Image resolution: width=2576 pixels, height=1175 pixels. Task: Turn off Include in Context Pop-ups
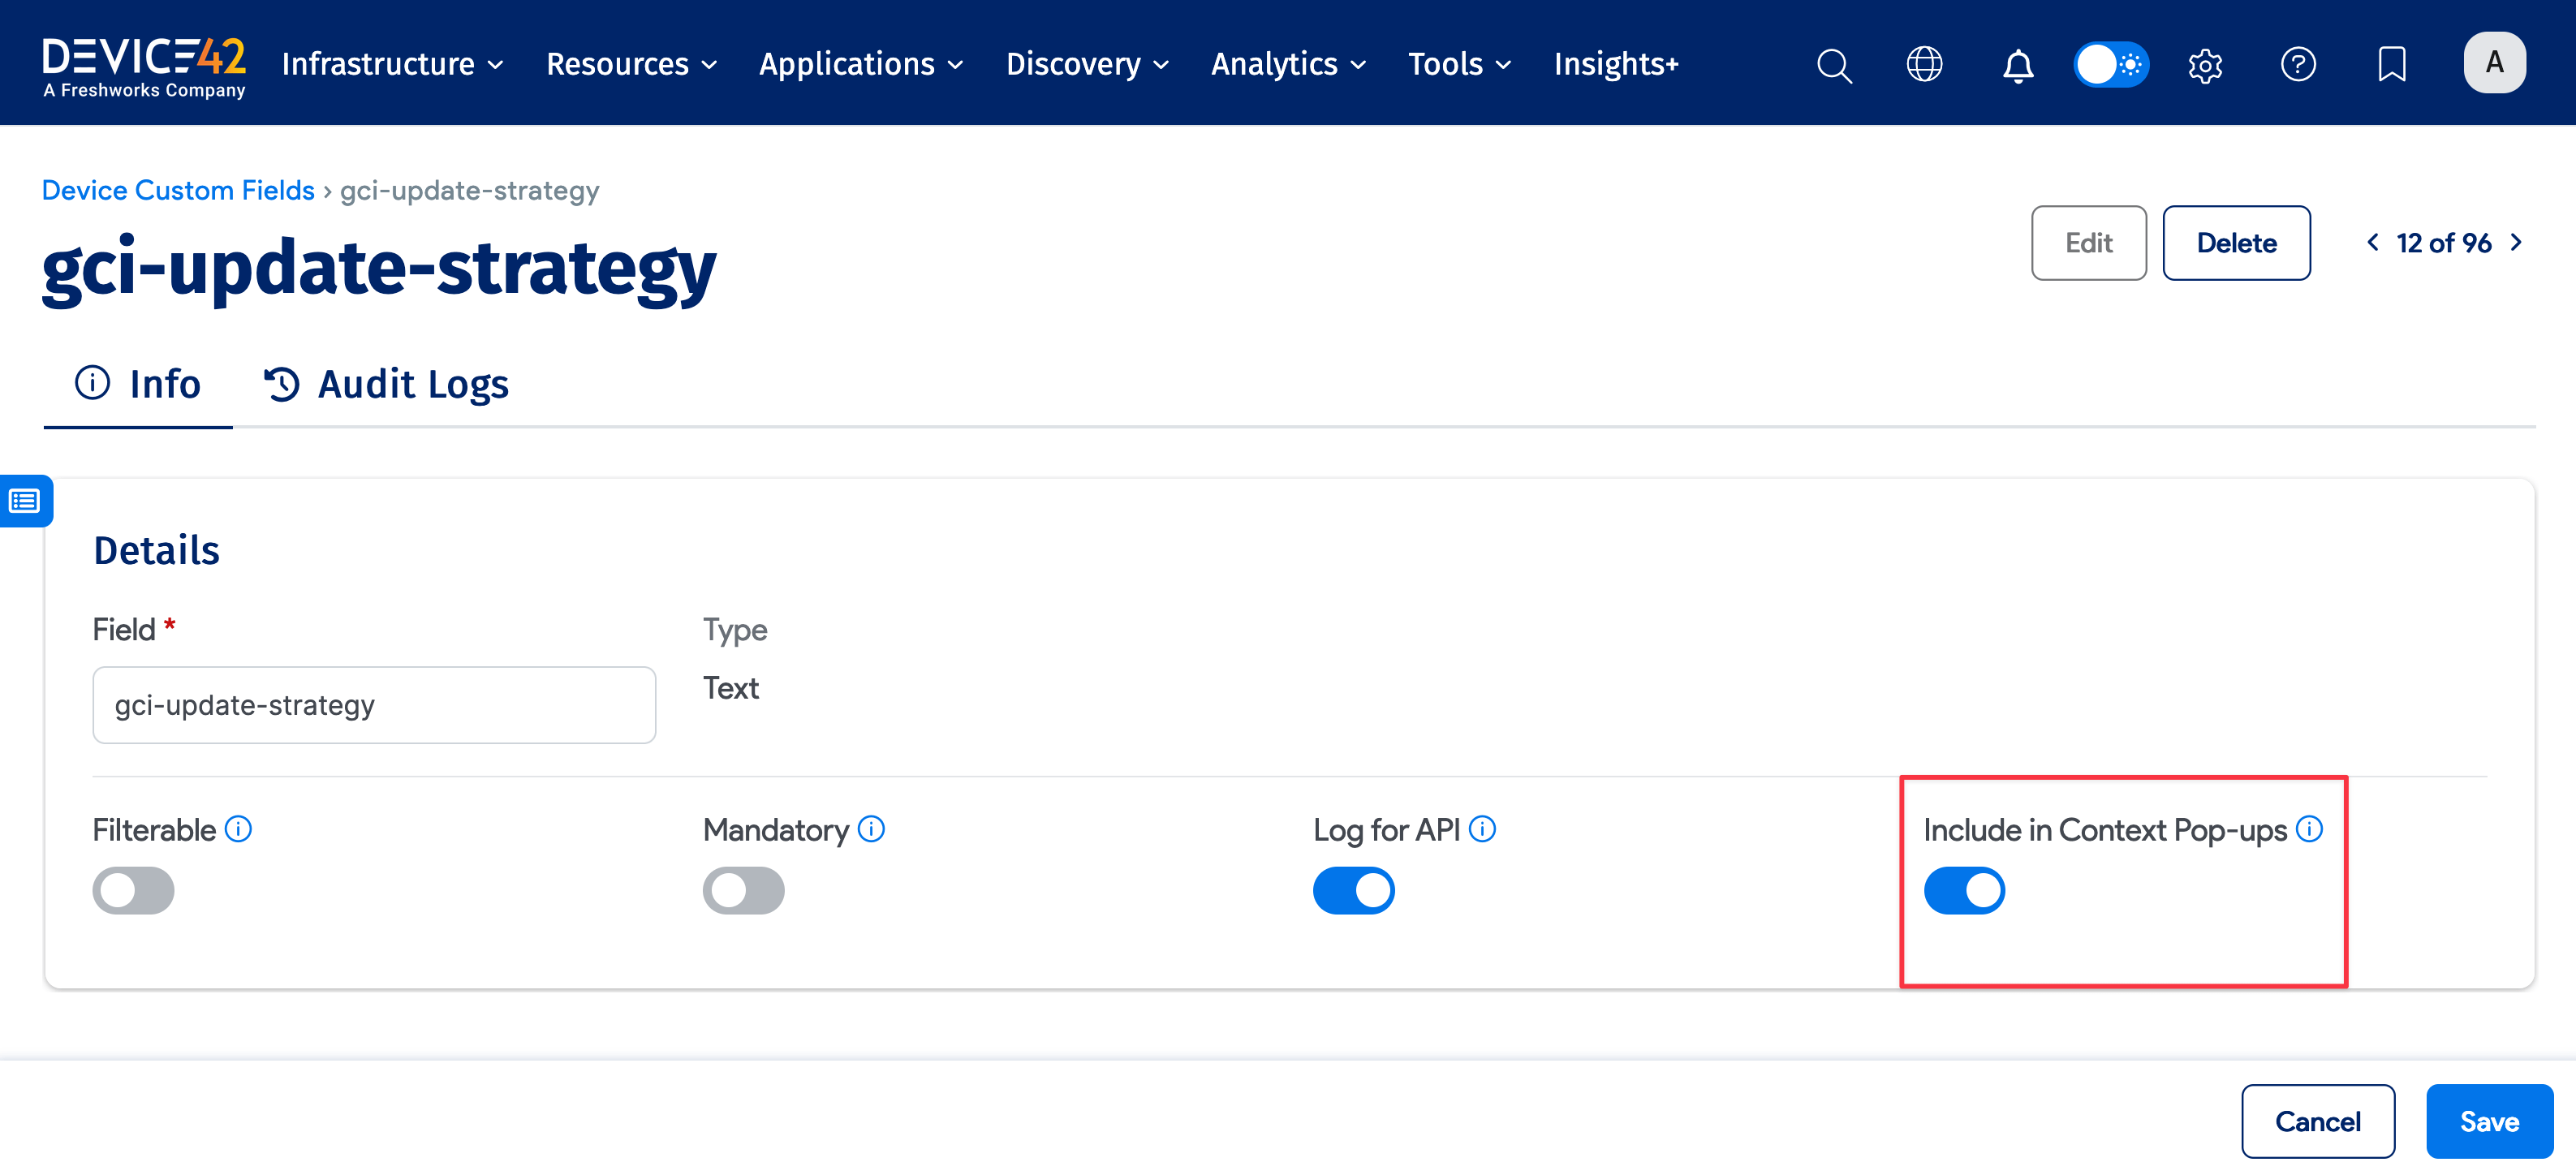pos(1964,890)
